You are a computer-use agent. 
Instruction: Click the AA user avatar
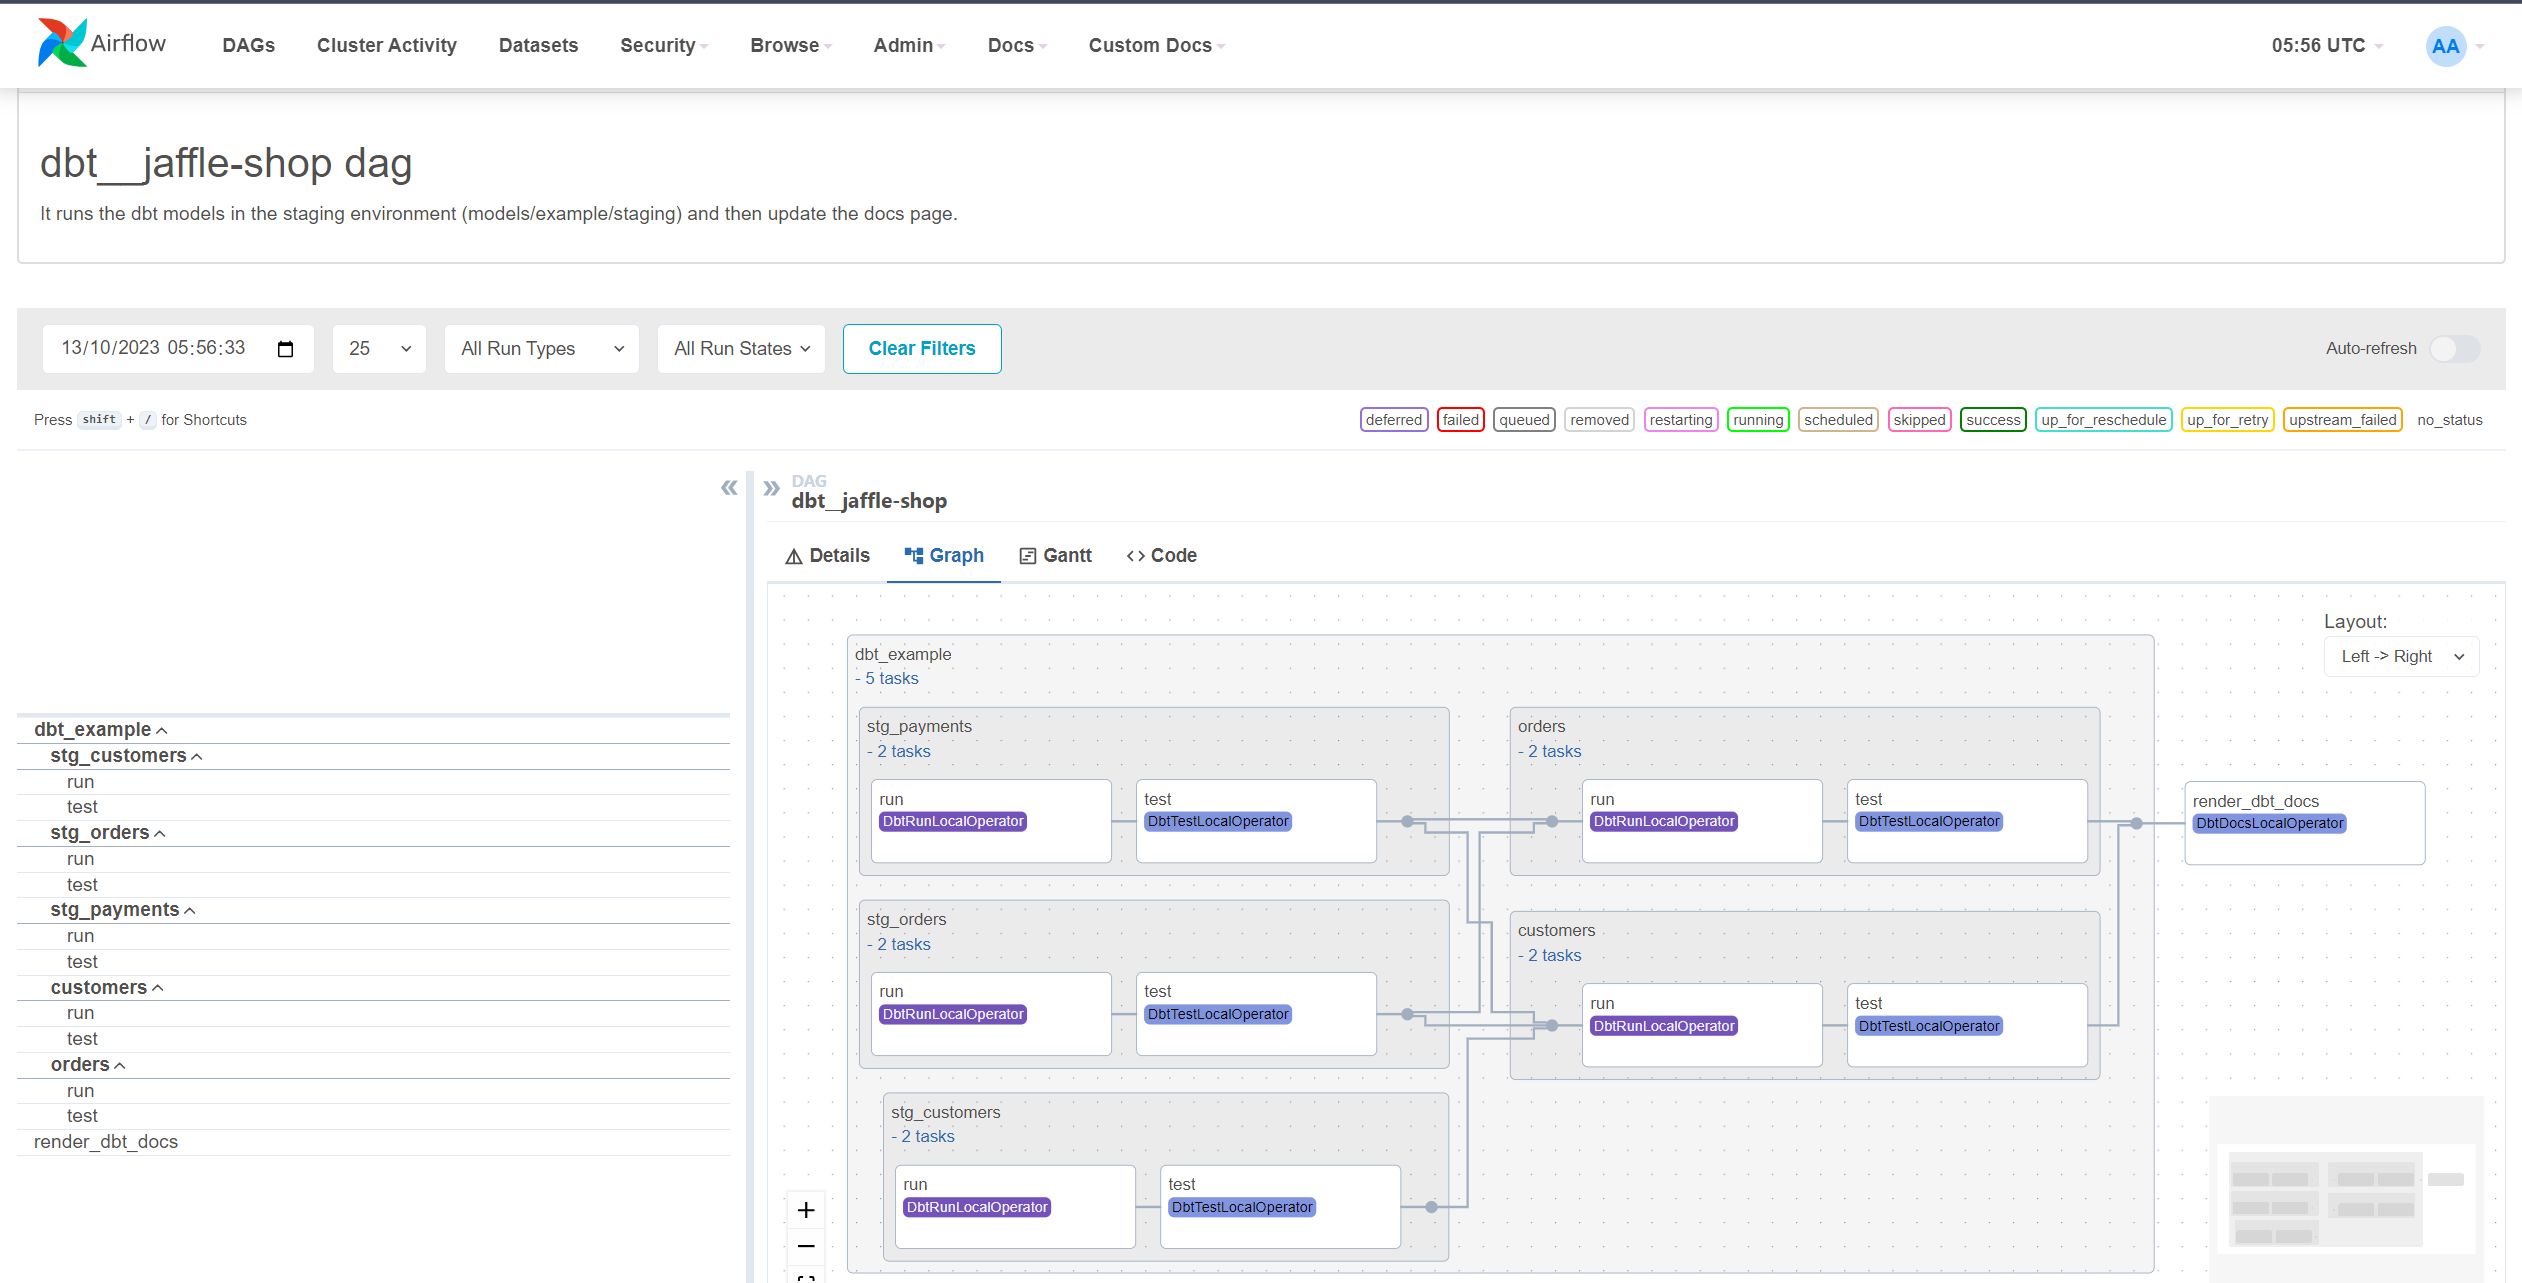click(x=2445, y=46)
